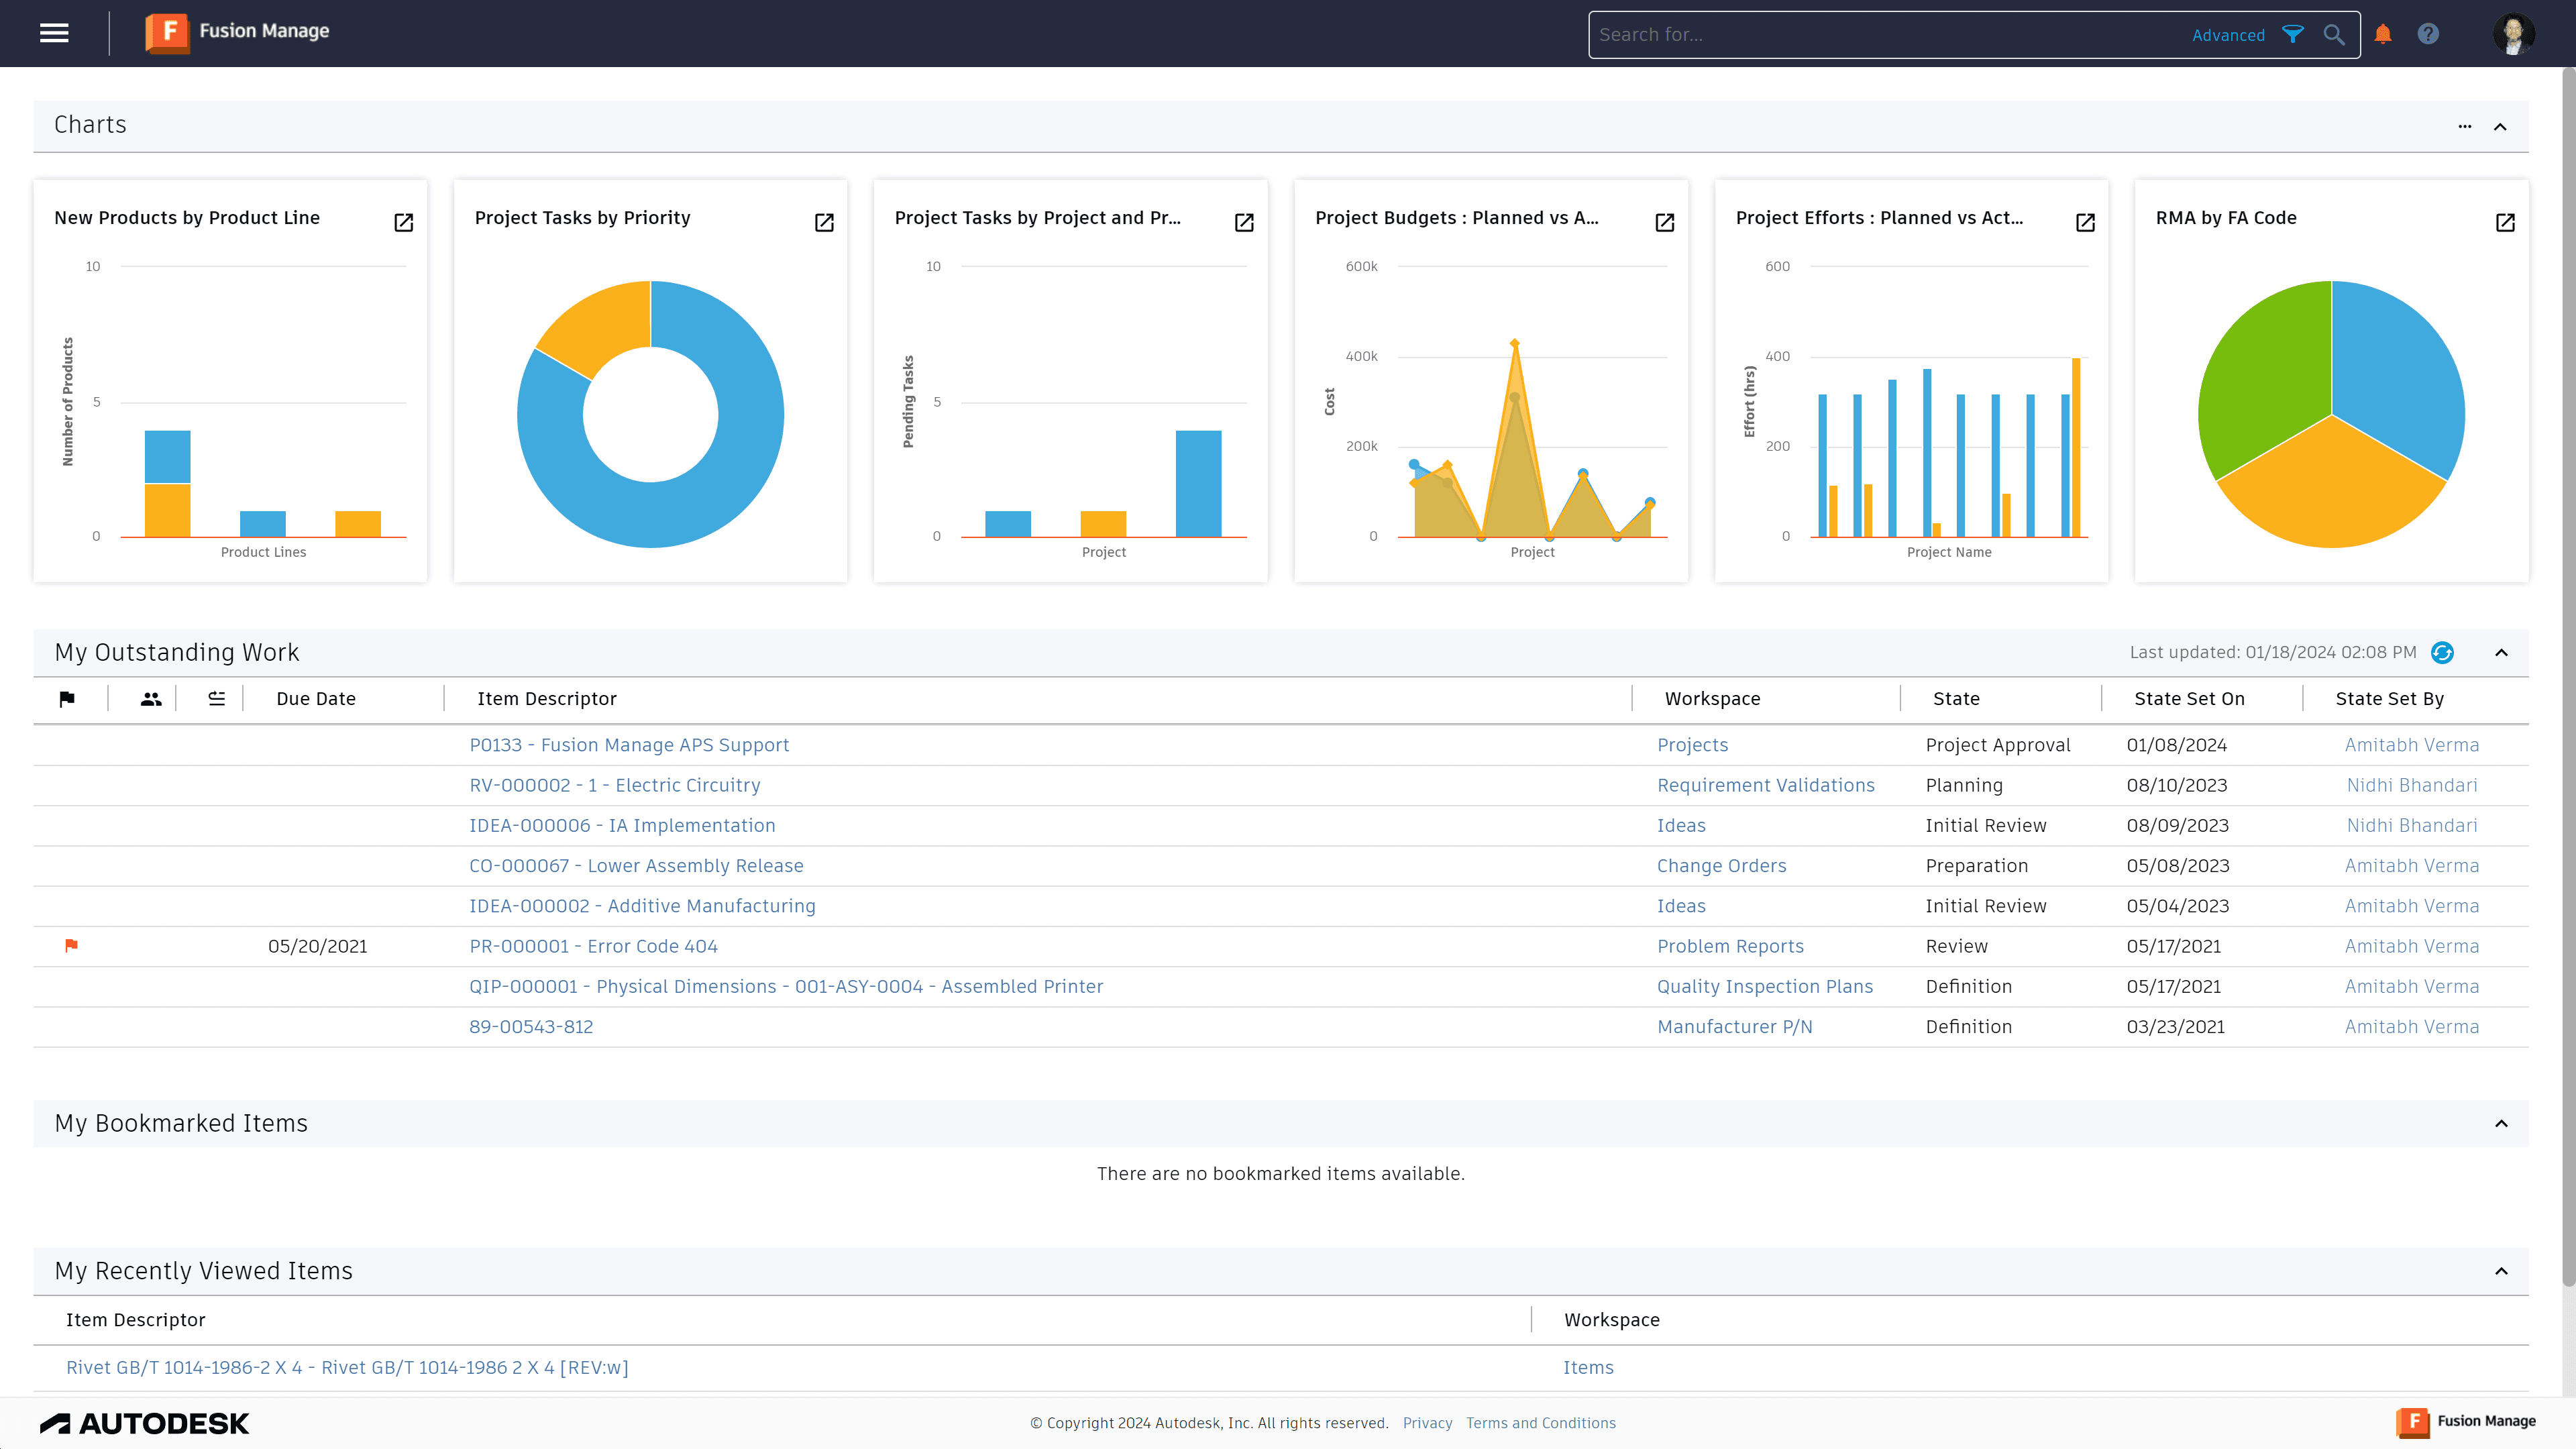Open notifications via the bell icon
Image resolution: width=2576 pixels, height=1449 pixels.
(2382, 33)
